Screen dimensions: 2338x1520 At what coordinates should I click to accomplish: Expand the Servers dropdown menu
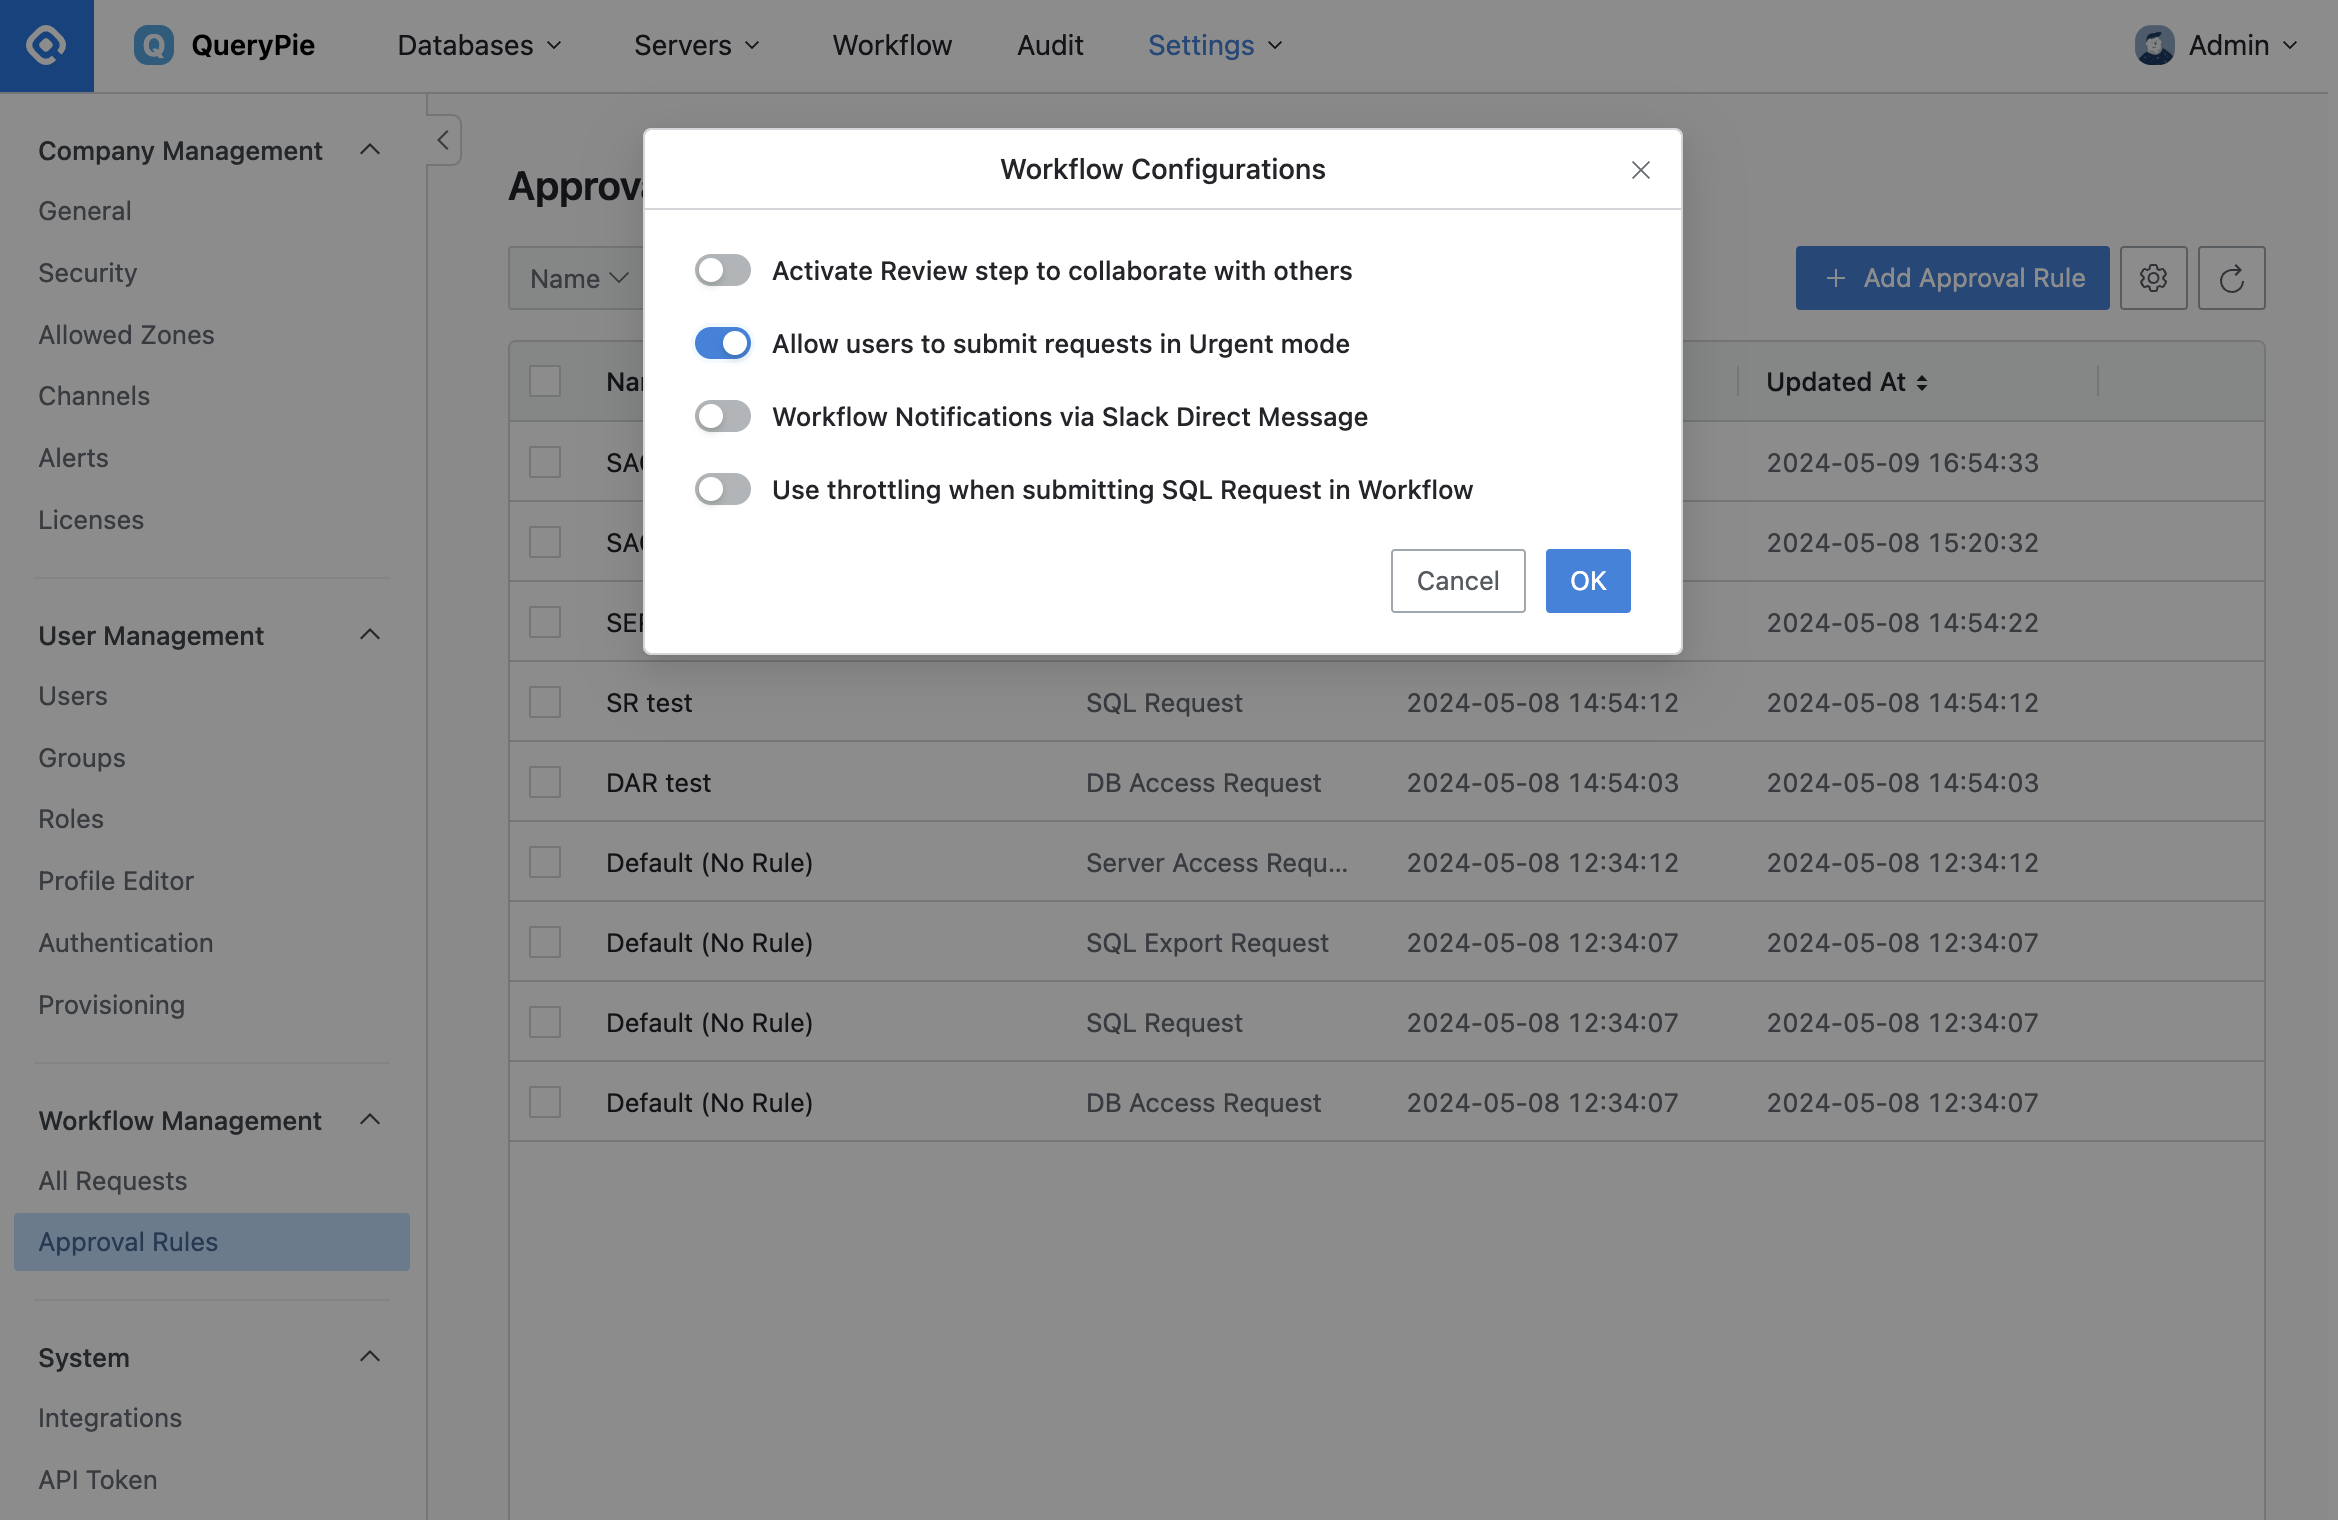(x=697, y=45)
